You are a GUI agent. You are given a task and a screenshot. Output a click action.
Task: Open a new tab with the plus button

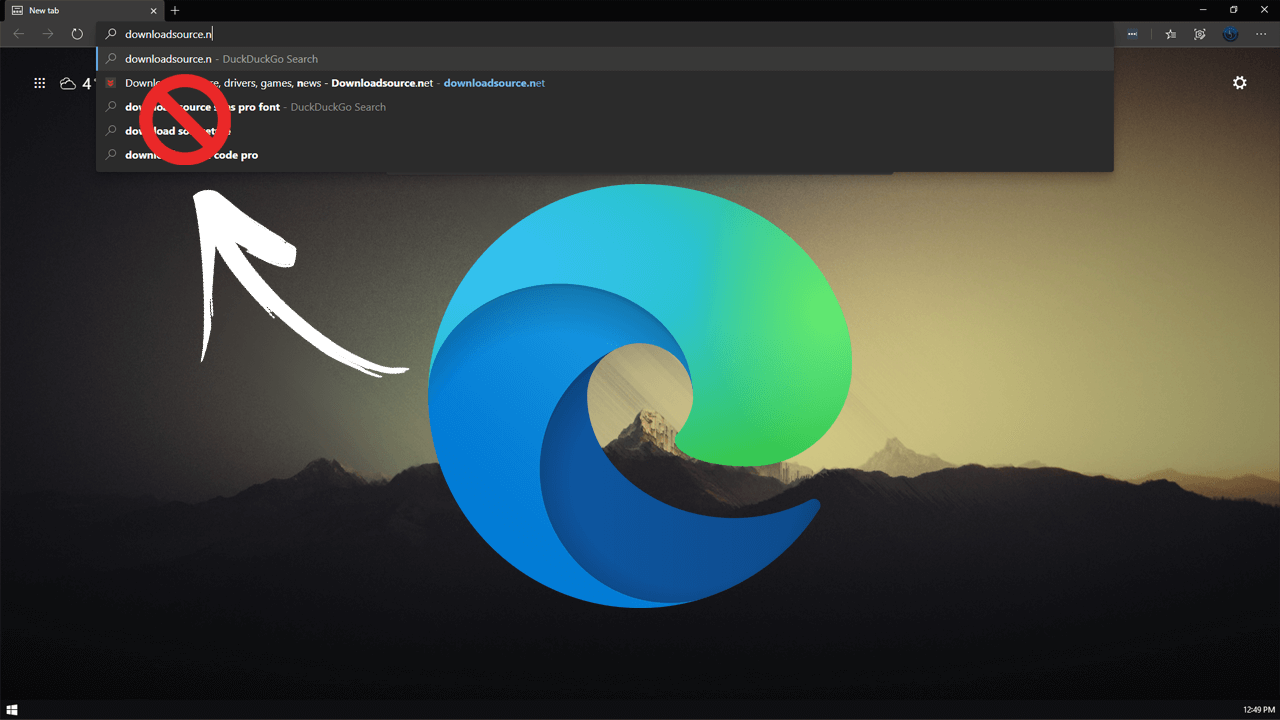tap(175, 10)
